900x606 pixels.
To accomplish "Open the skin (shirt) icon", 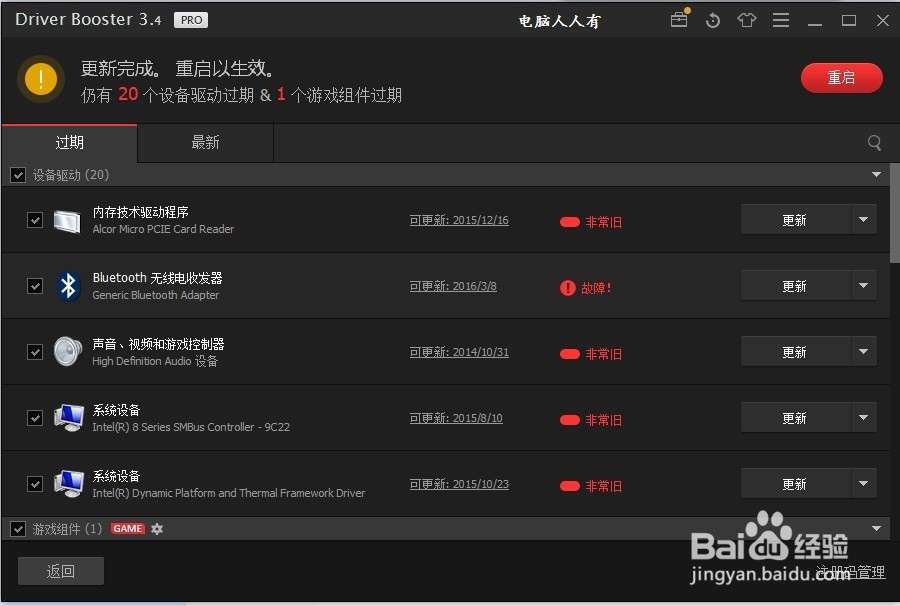I will (746, 21).
